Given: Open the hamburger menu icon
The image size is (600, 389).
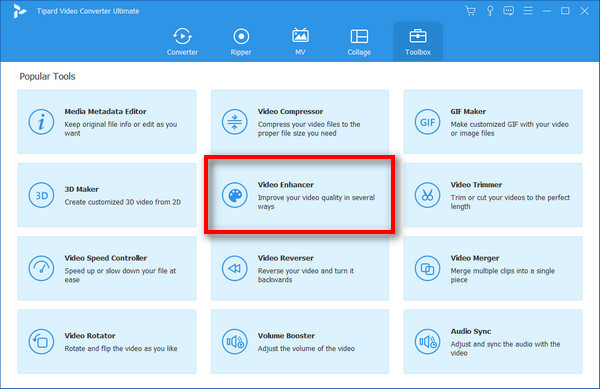Looking at the screenshot, I should (x=528, y=11).
